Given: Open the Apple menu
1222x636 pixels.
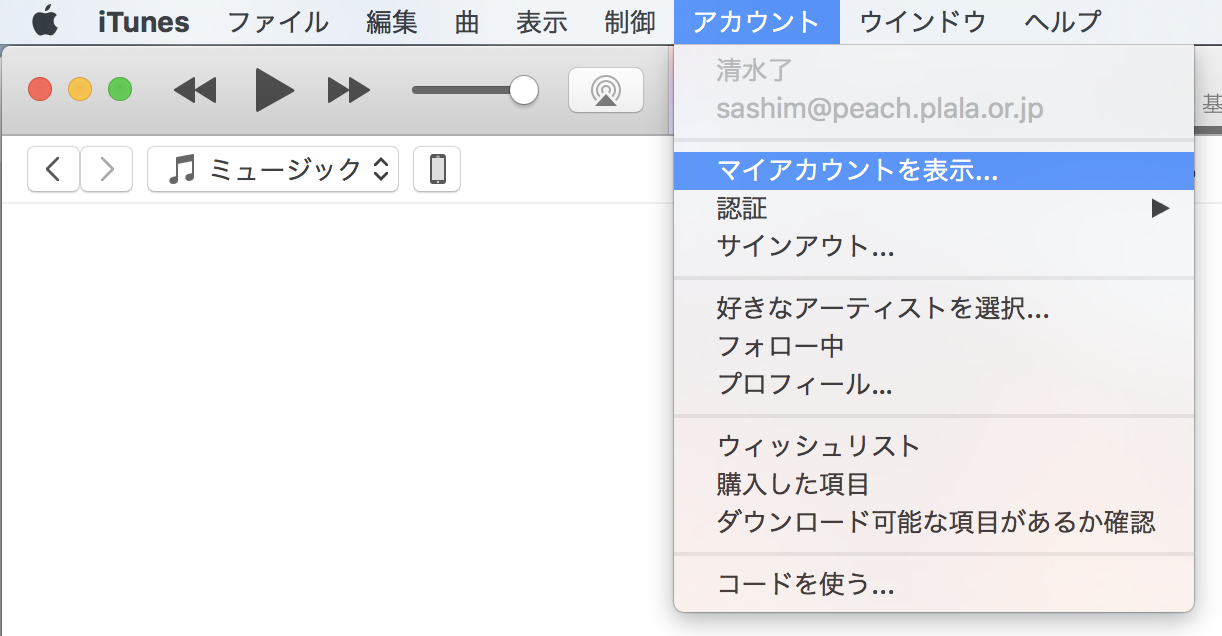Looking at the screenshot, I should [44, 21].
